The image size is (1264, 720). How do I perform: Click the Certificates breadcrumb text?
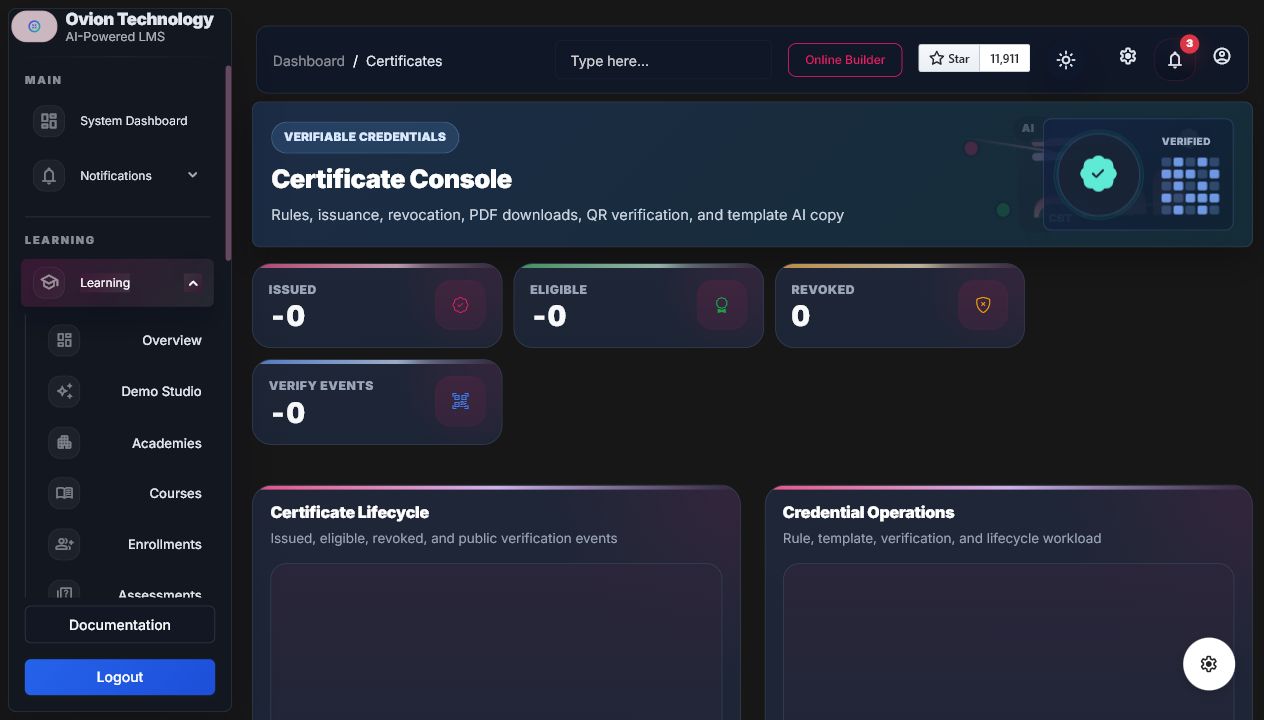404,61
